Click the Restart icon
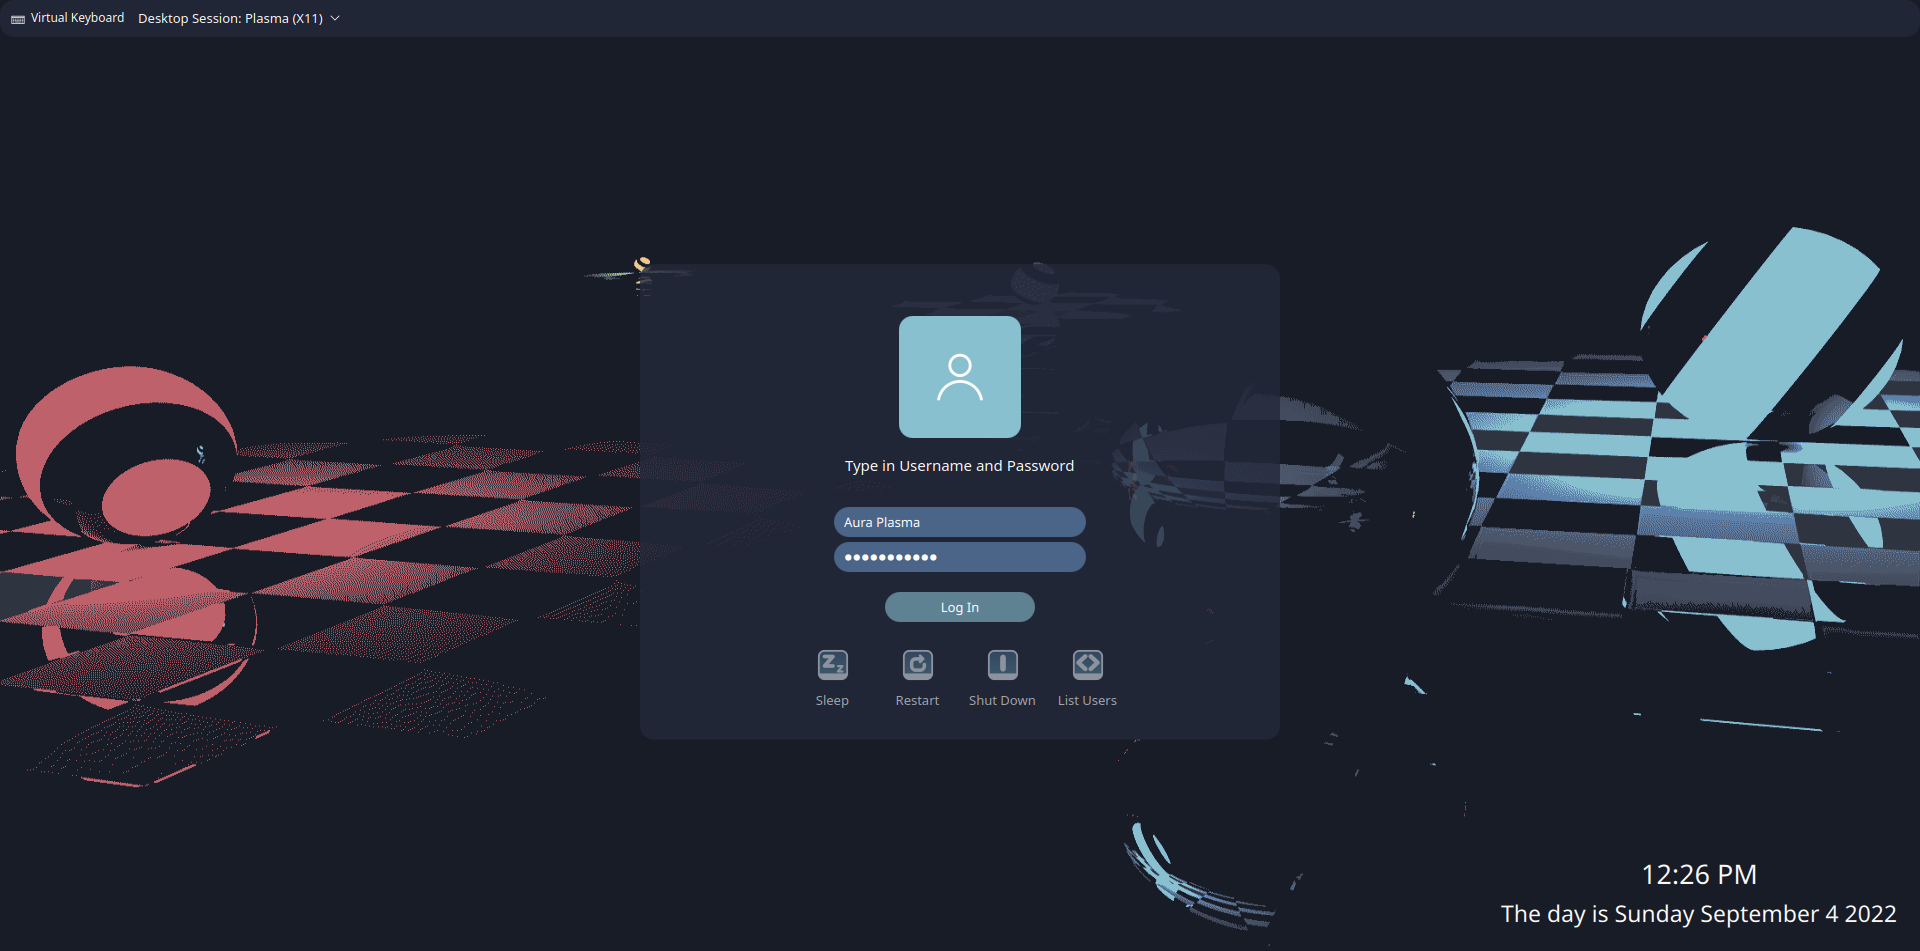 [917, 665]
